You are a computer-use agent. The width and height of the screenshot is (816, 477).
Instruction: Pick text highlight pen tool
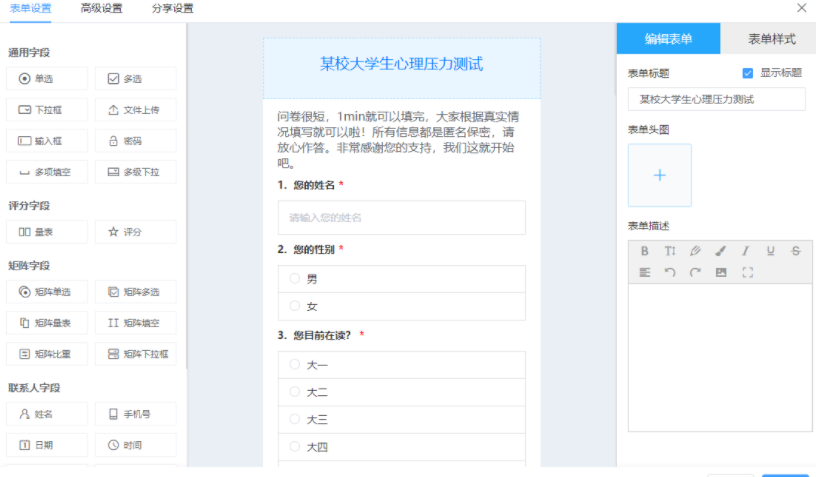695,251
